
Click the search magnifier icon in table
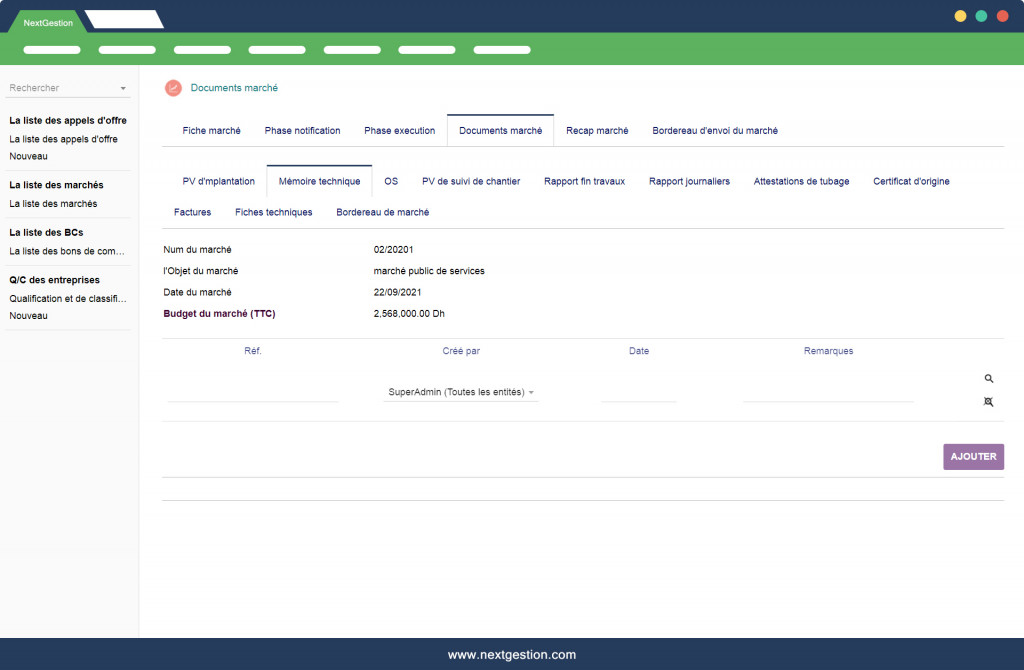pos(989,379)
